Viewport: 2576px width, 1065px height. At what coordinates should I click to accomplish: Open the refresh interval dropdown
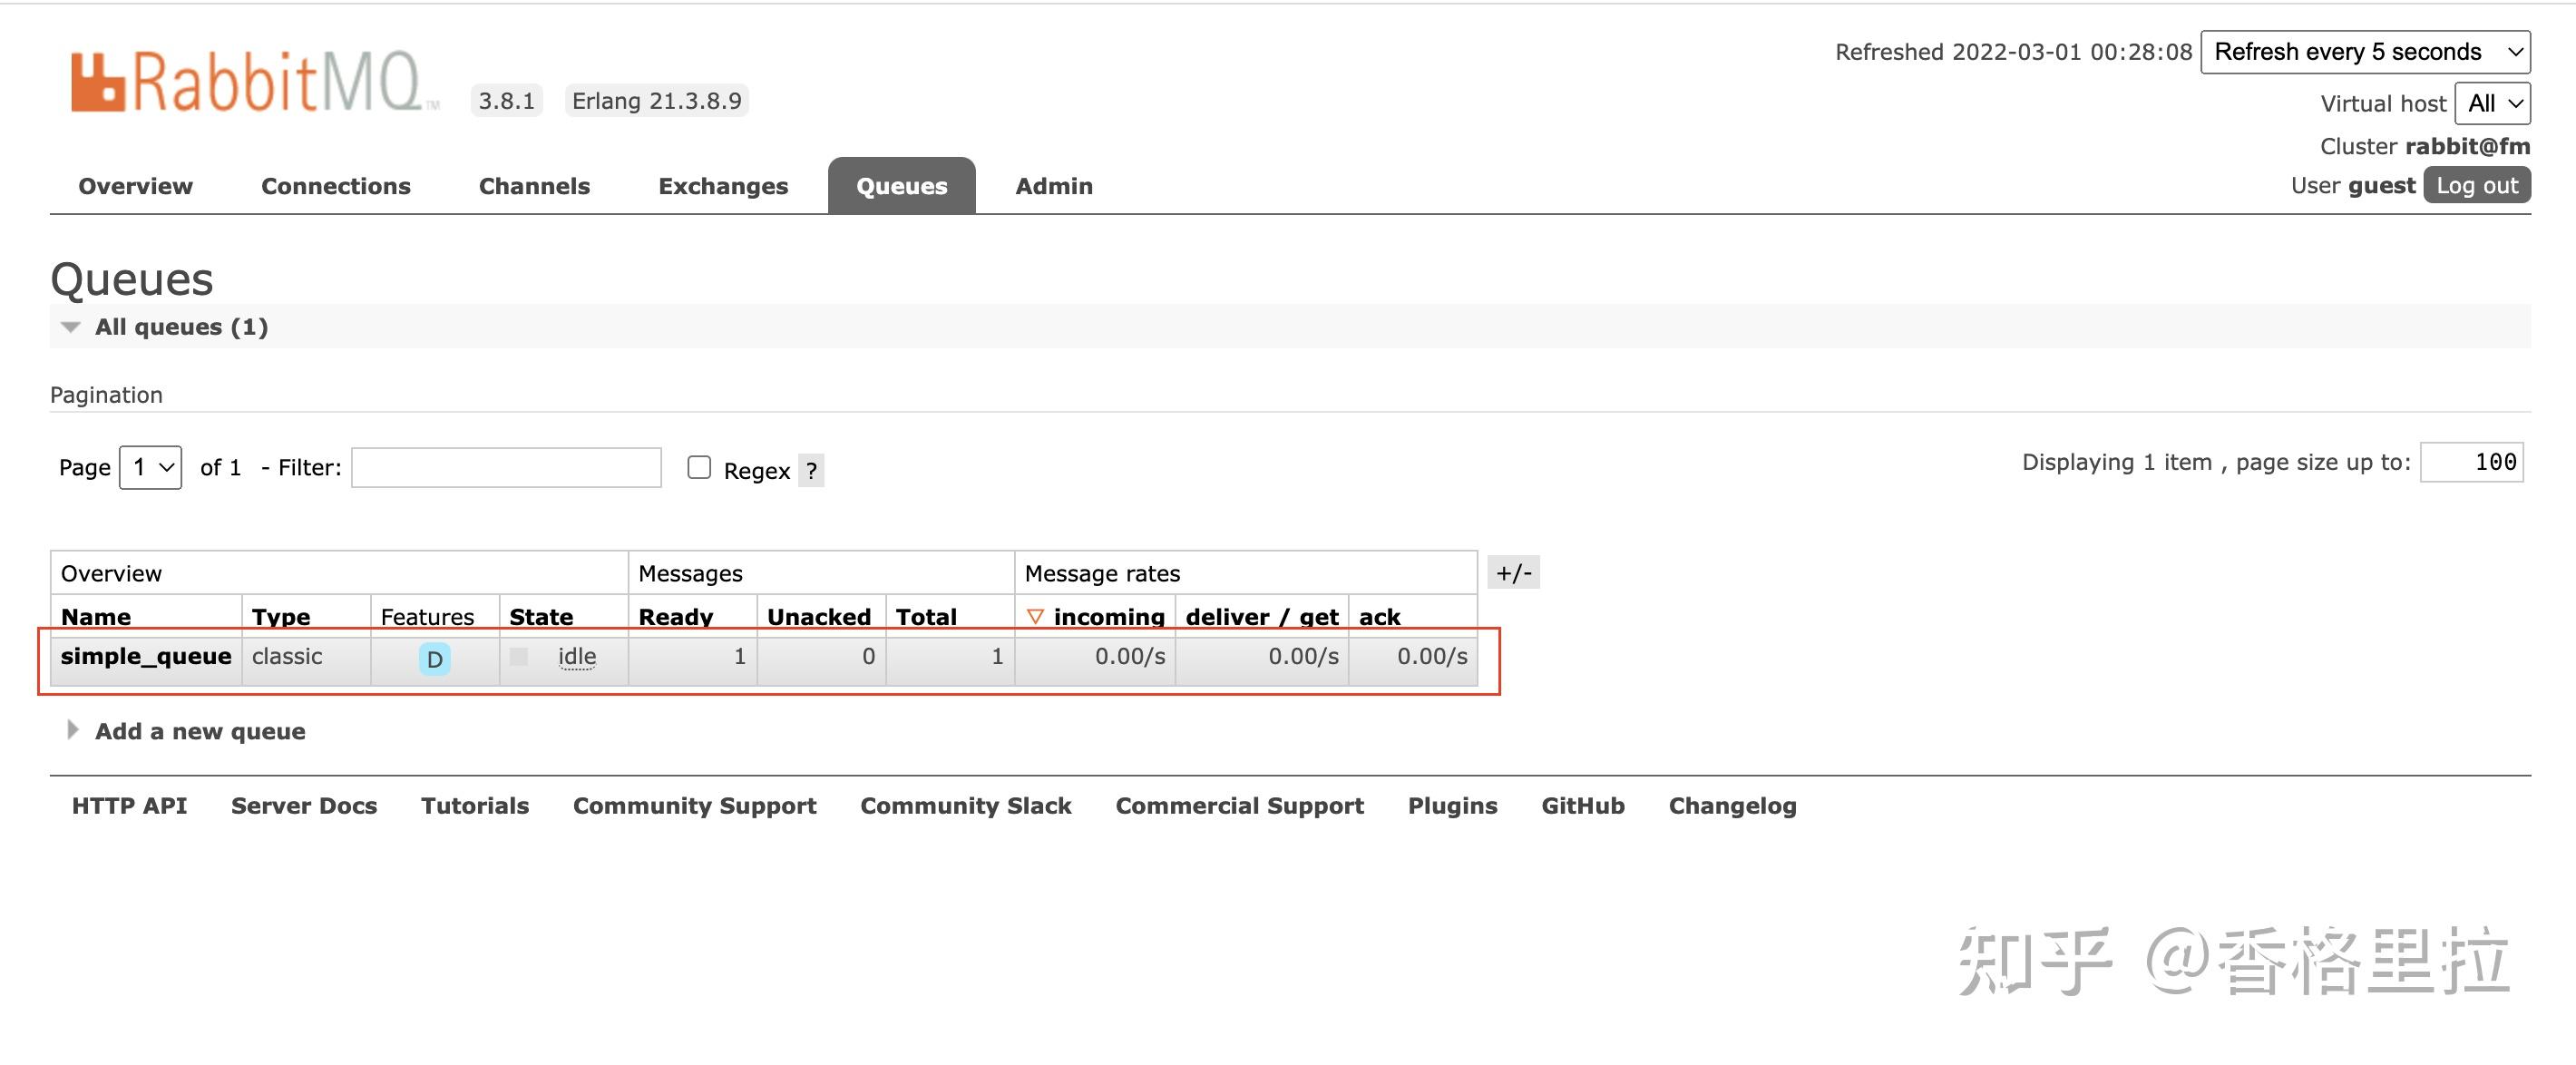pyautogui.click(x=2365, y=52)
